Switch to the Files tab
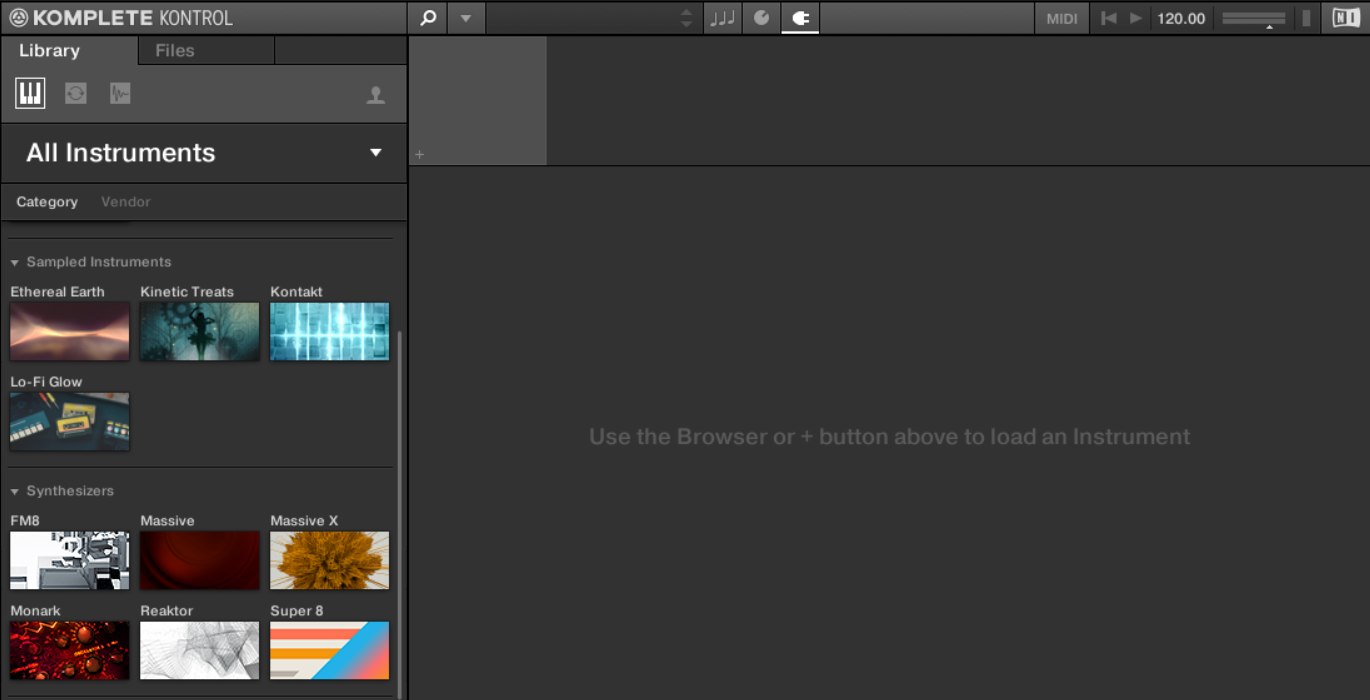The height and width of the screenshot is (700, 1370). 175,50
